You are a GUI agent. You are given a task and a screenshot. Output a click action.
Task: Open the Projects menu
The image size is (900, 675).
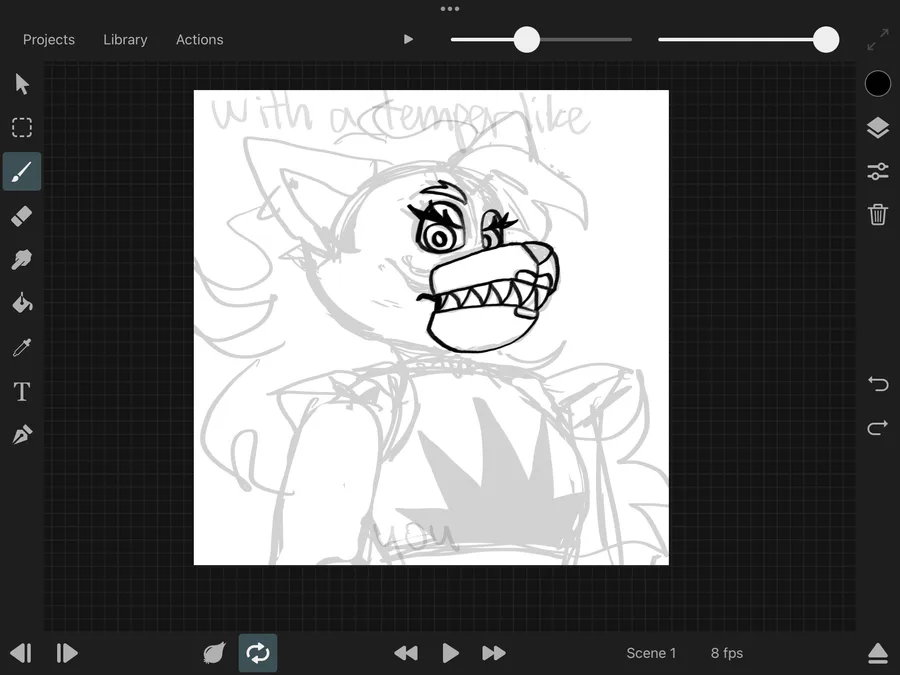(49, 40)
